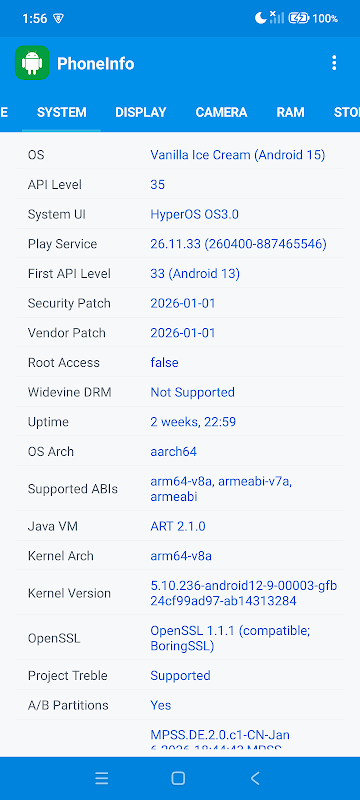Select the Java VM label

tap(53, 526)
